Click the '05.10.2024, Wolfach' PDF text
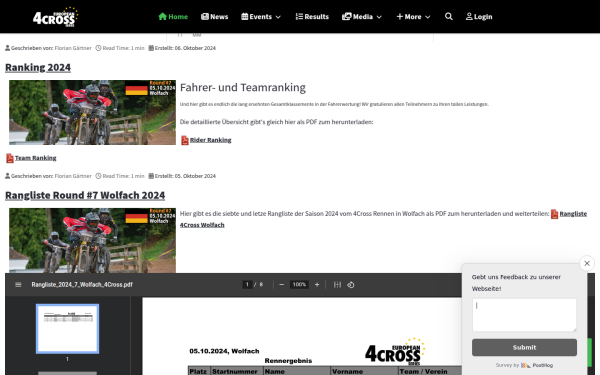This screenshot has height=375, width=600. [224, 351]
